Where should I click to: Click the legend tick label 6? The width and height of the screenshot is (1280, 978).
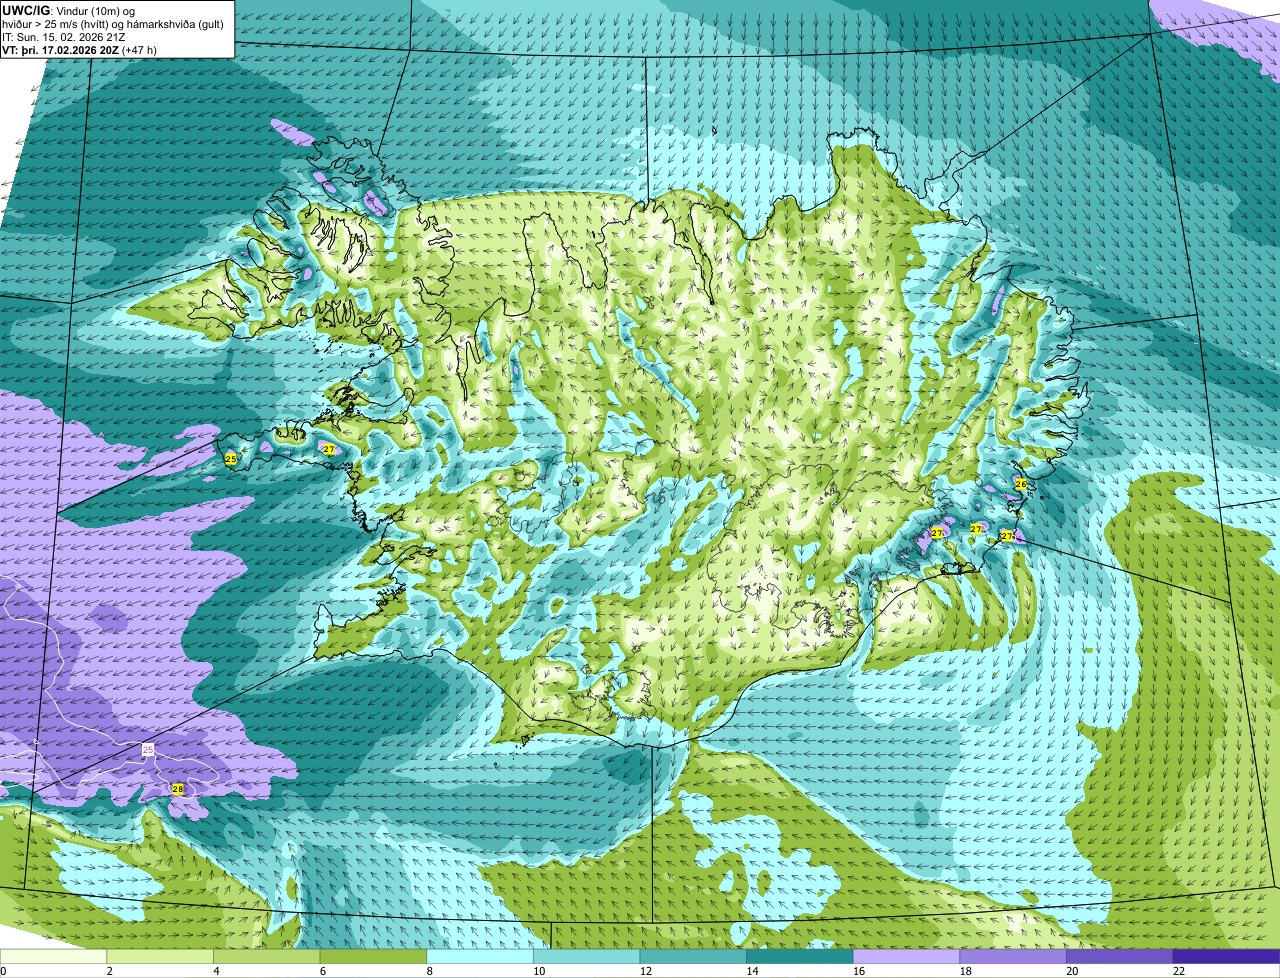323,971
